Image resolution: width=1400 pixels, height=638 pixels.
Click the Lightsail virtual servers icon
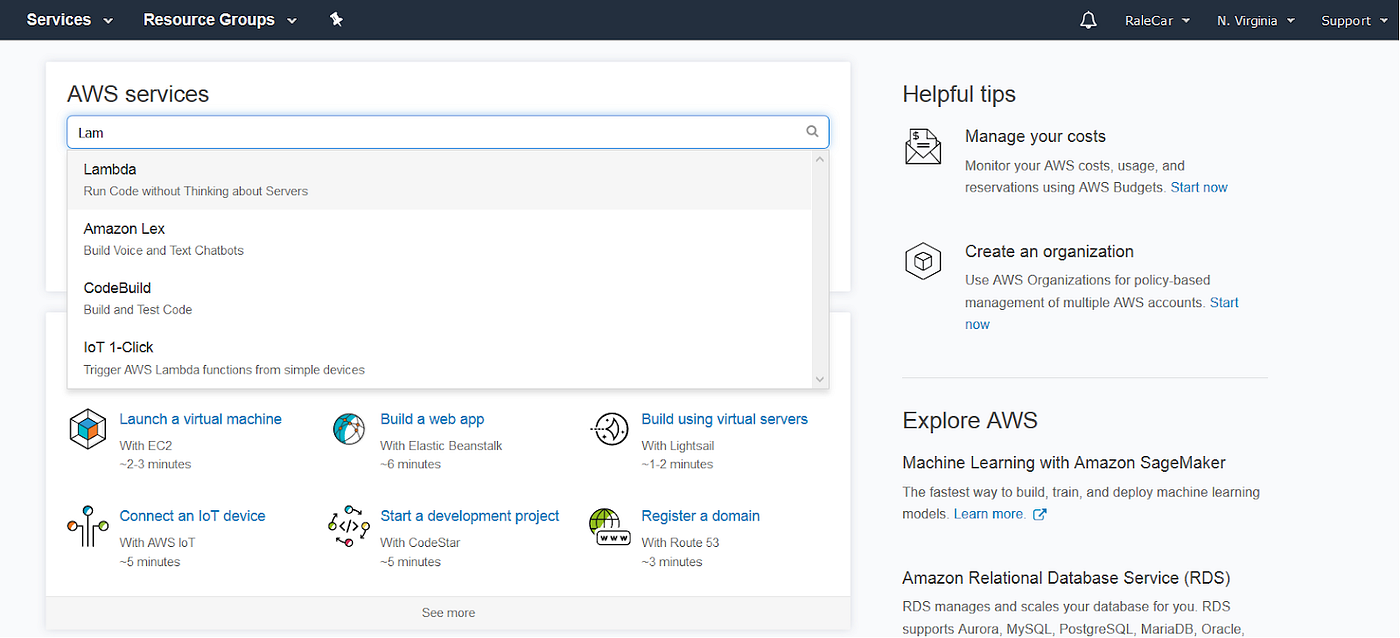[x=609, y=429]
